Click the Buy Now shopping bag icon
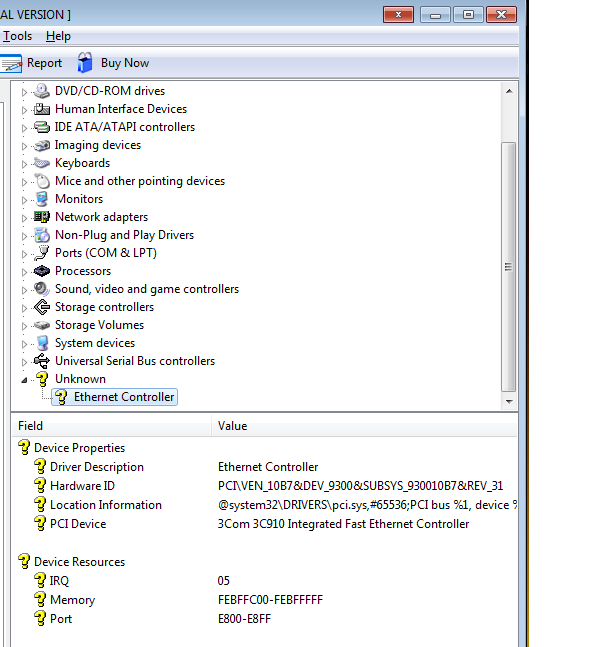The width and height of the screenshot is (614, 647). tap(85, 63)
